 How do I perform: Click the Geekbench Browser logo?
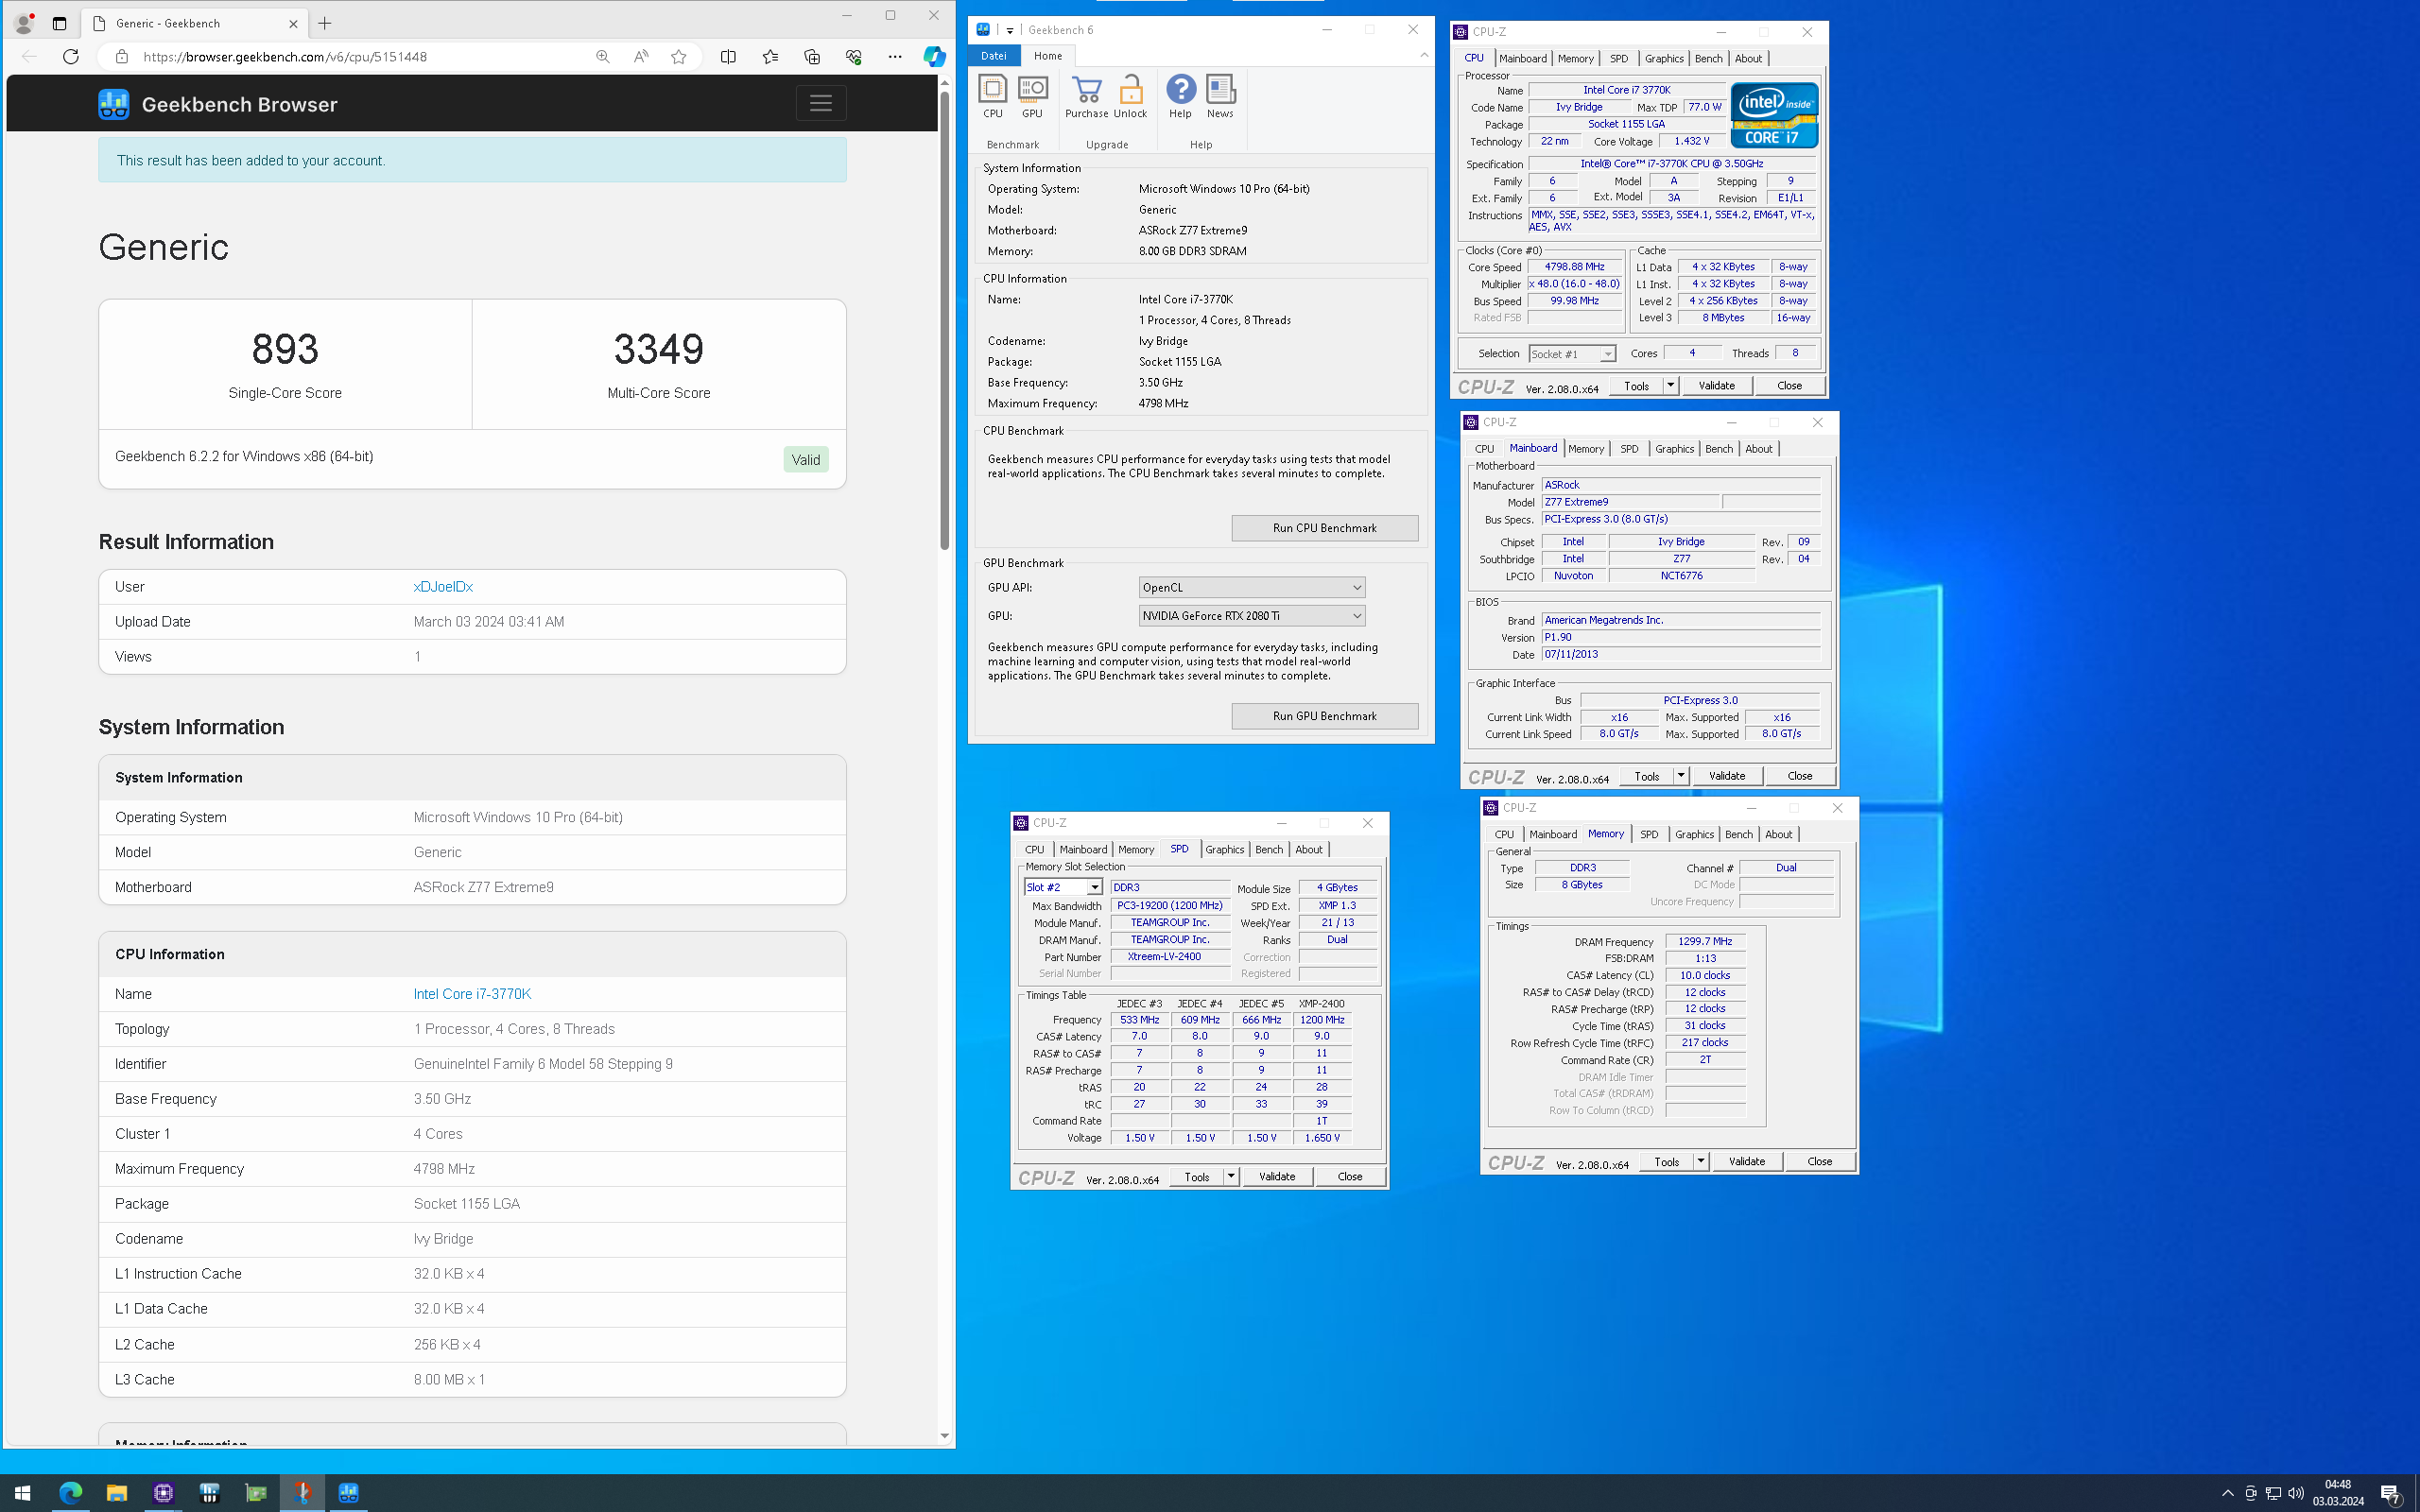(x=218, y=104)
